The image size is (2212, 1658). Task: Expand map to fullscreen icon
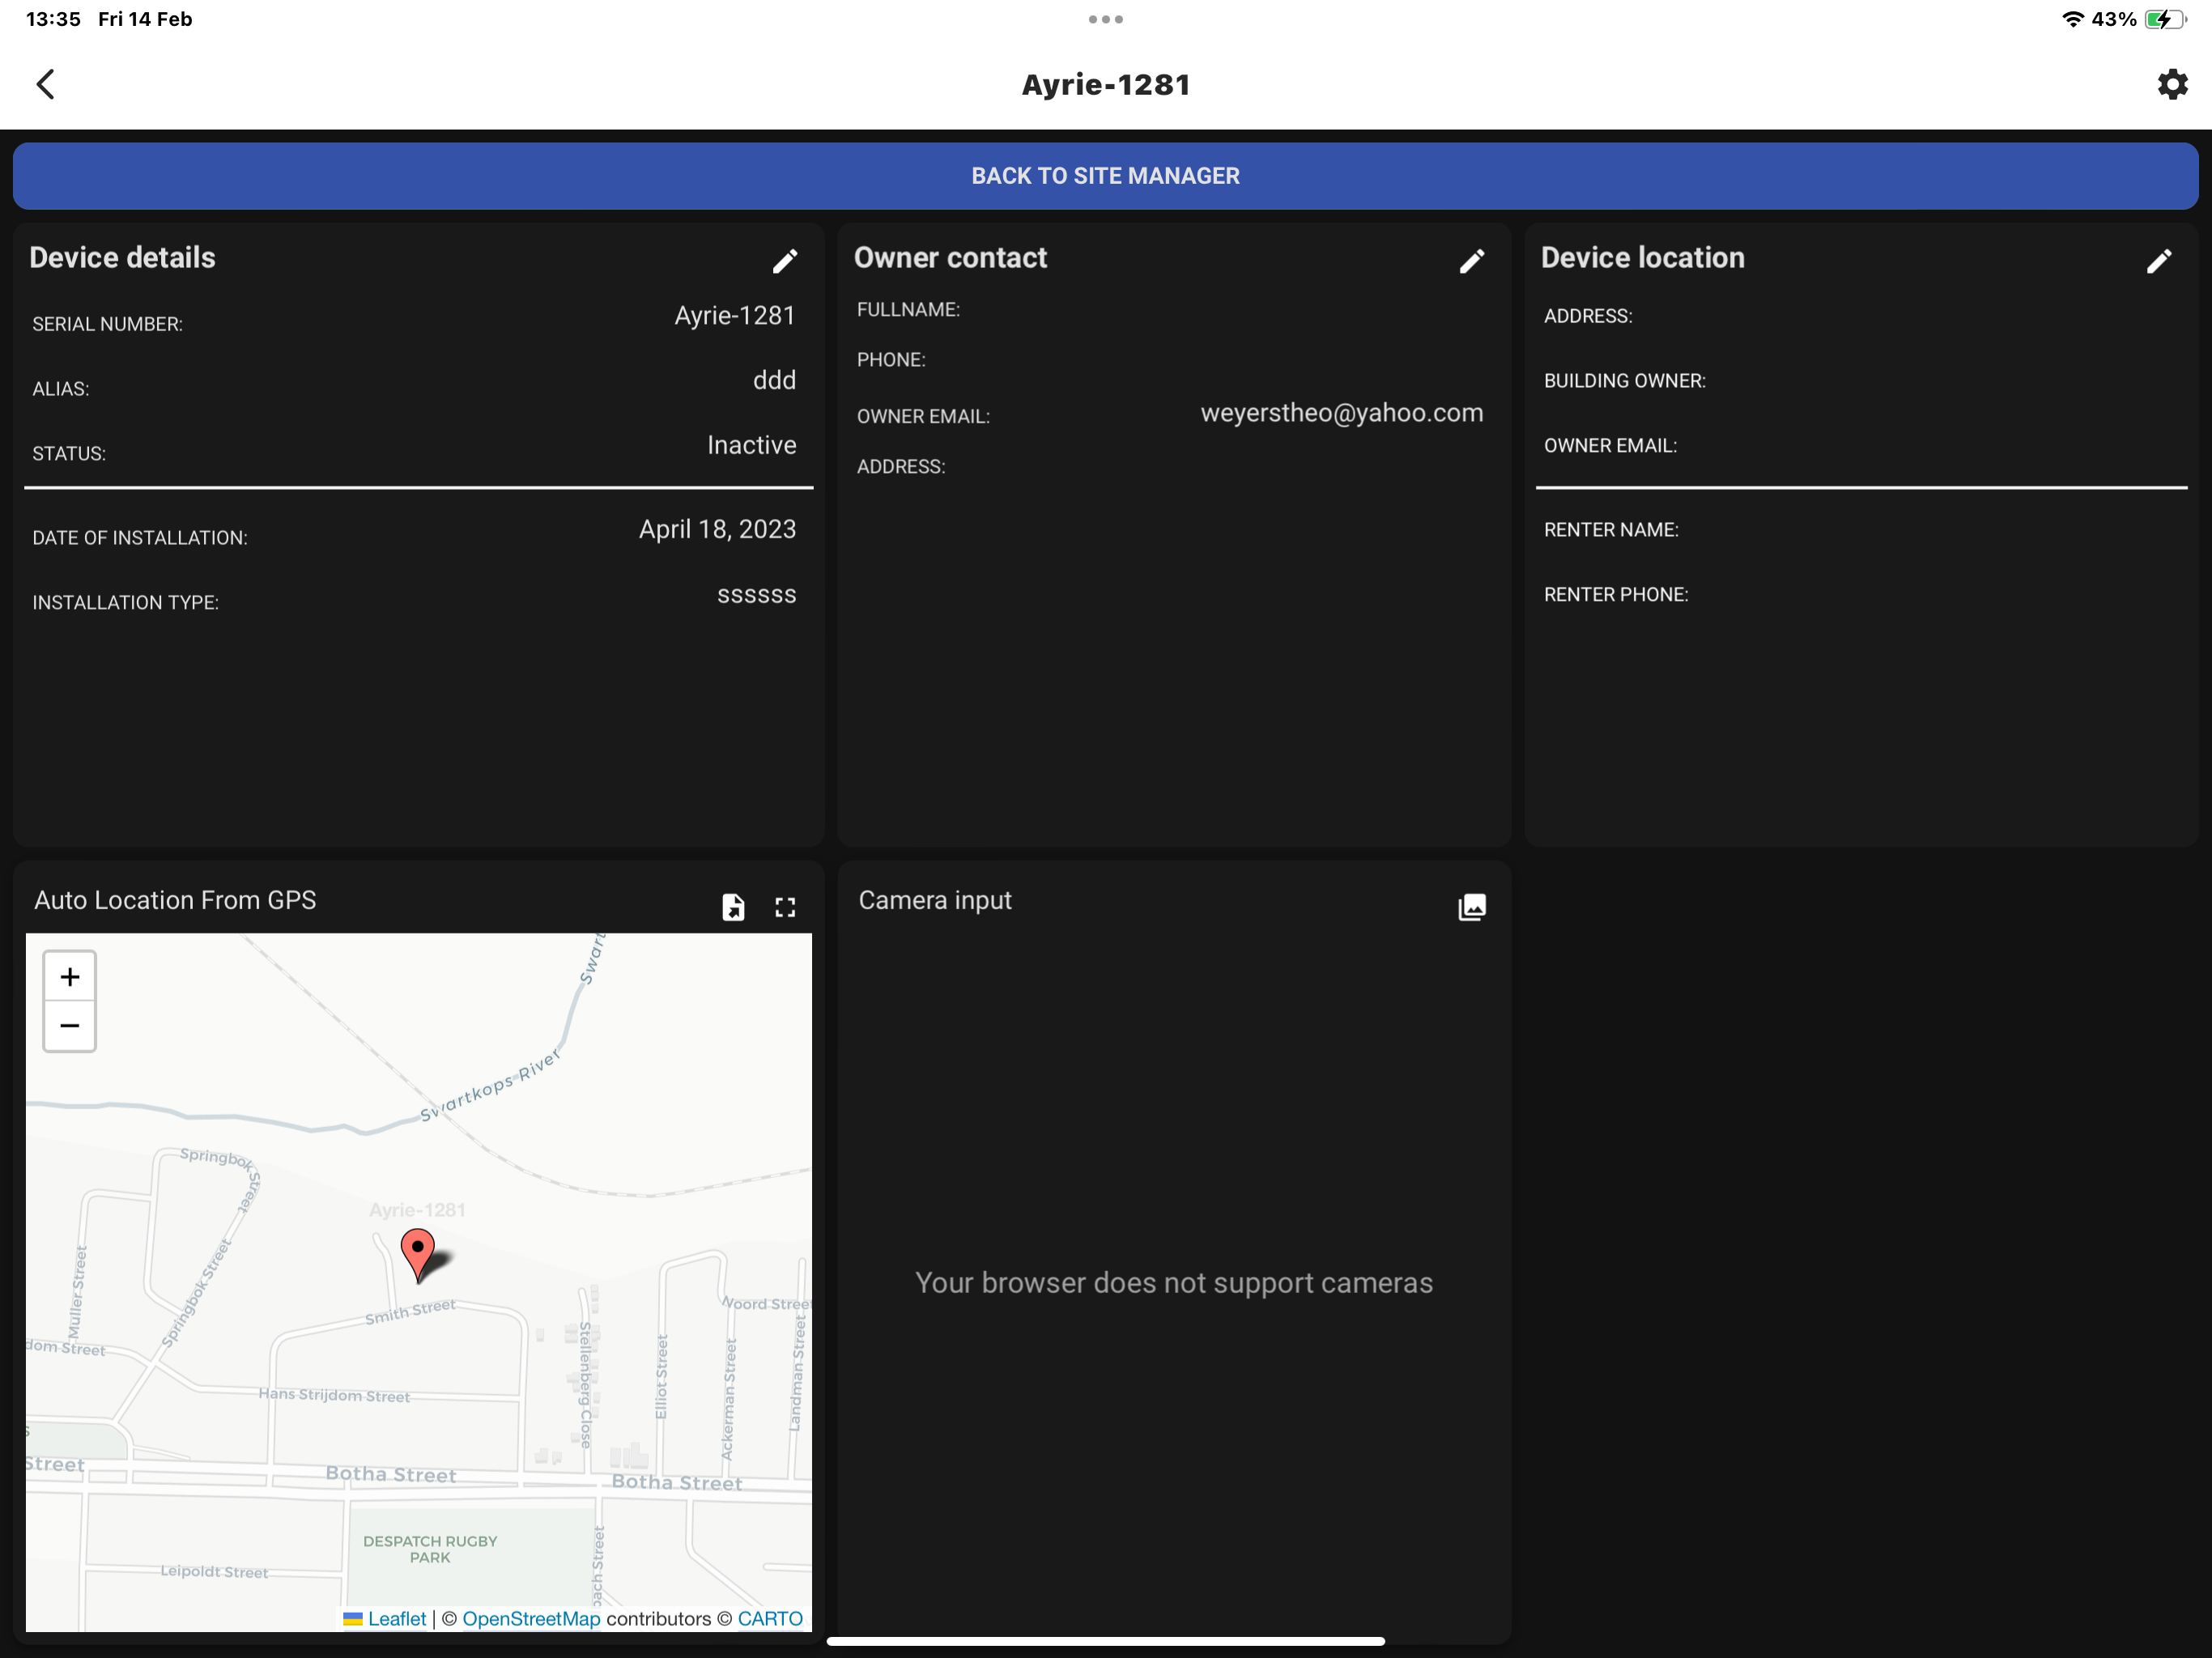(x=786, y=907)
